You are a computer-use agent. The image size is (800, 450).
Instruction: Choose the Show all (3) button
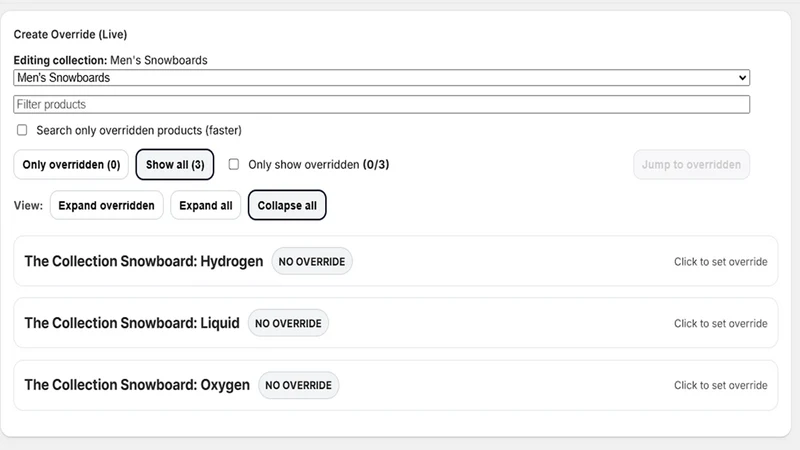[174, 164]
